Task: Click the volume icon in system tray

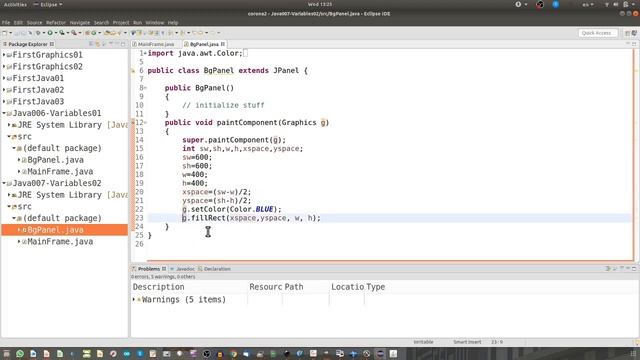Action: click(616, 4)
